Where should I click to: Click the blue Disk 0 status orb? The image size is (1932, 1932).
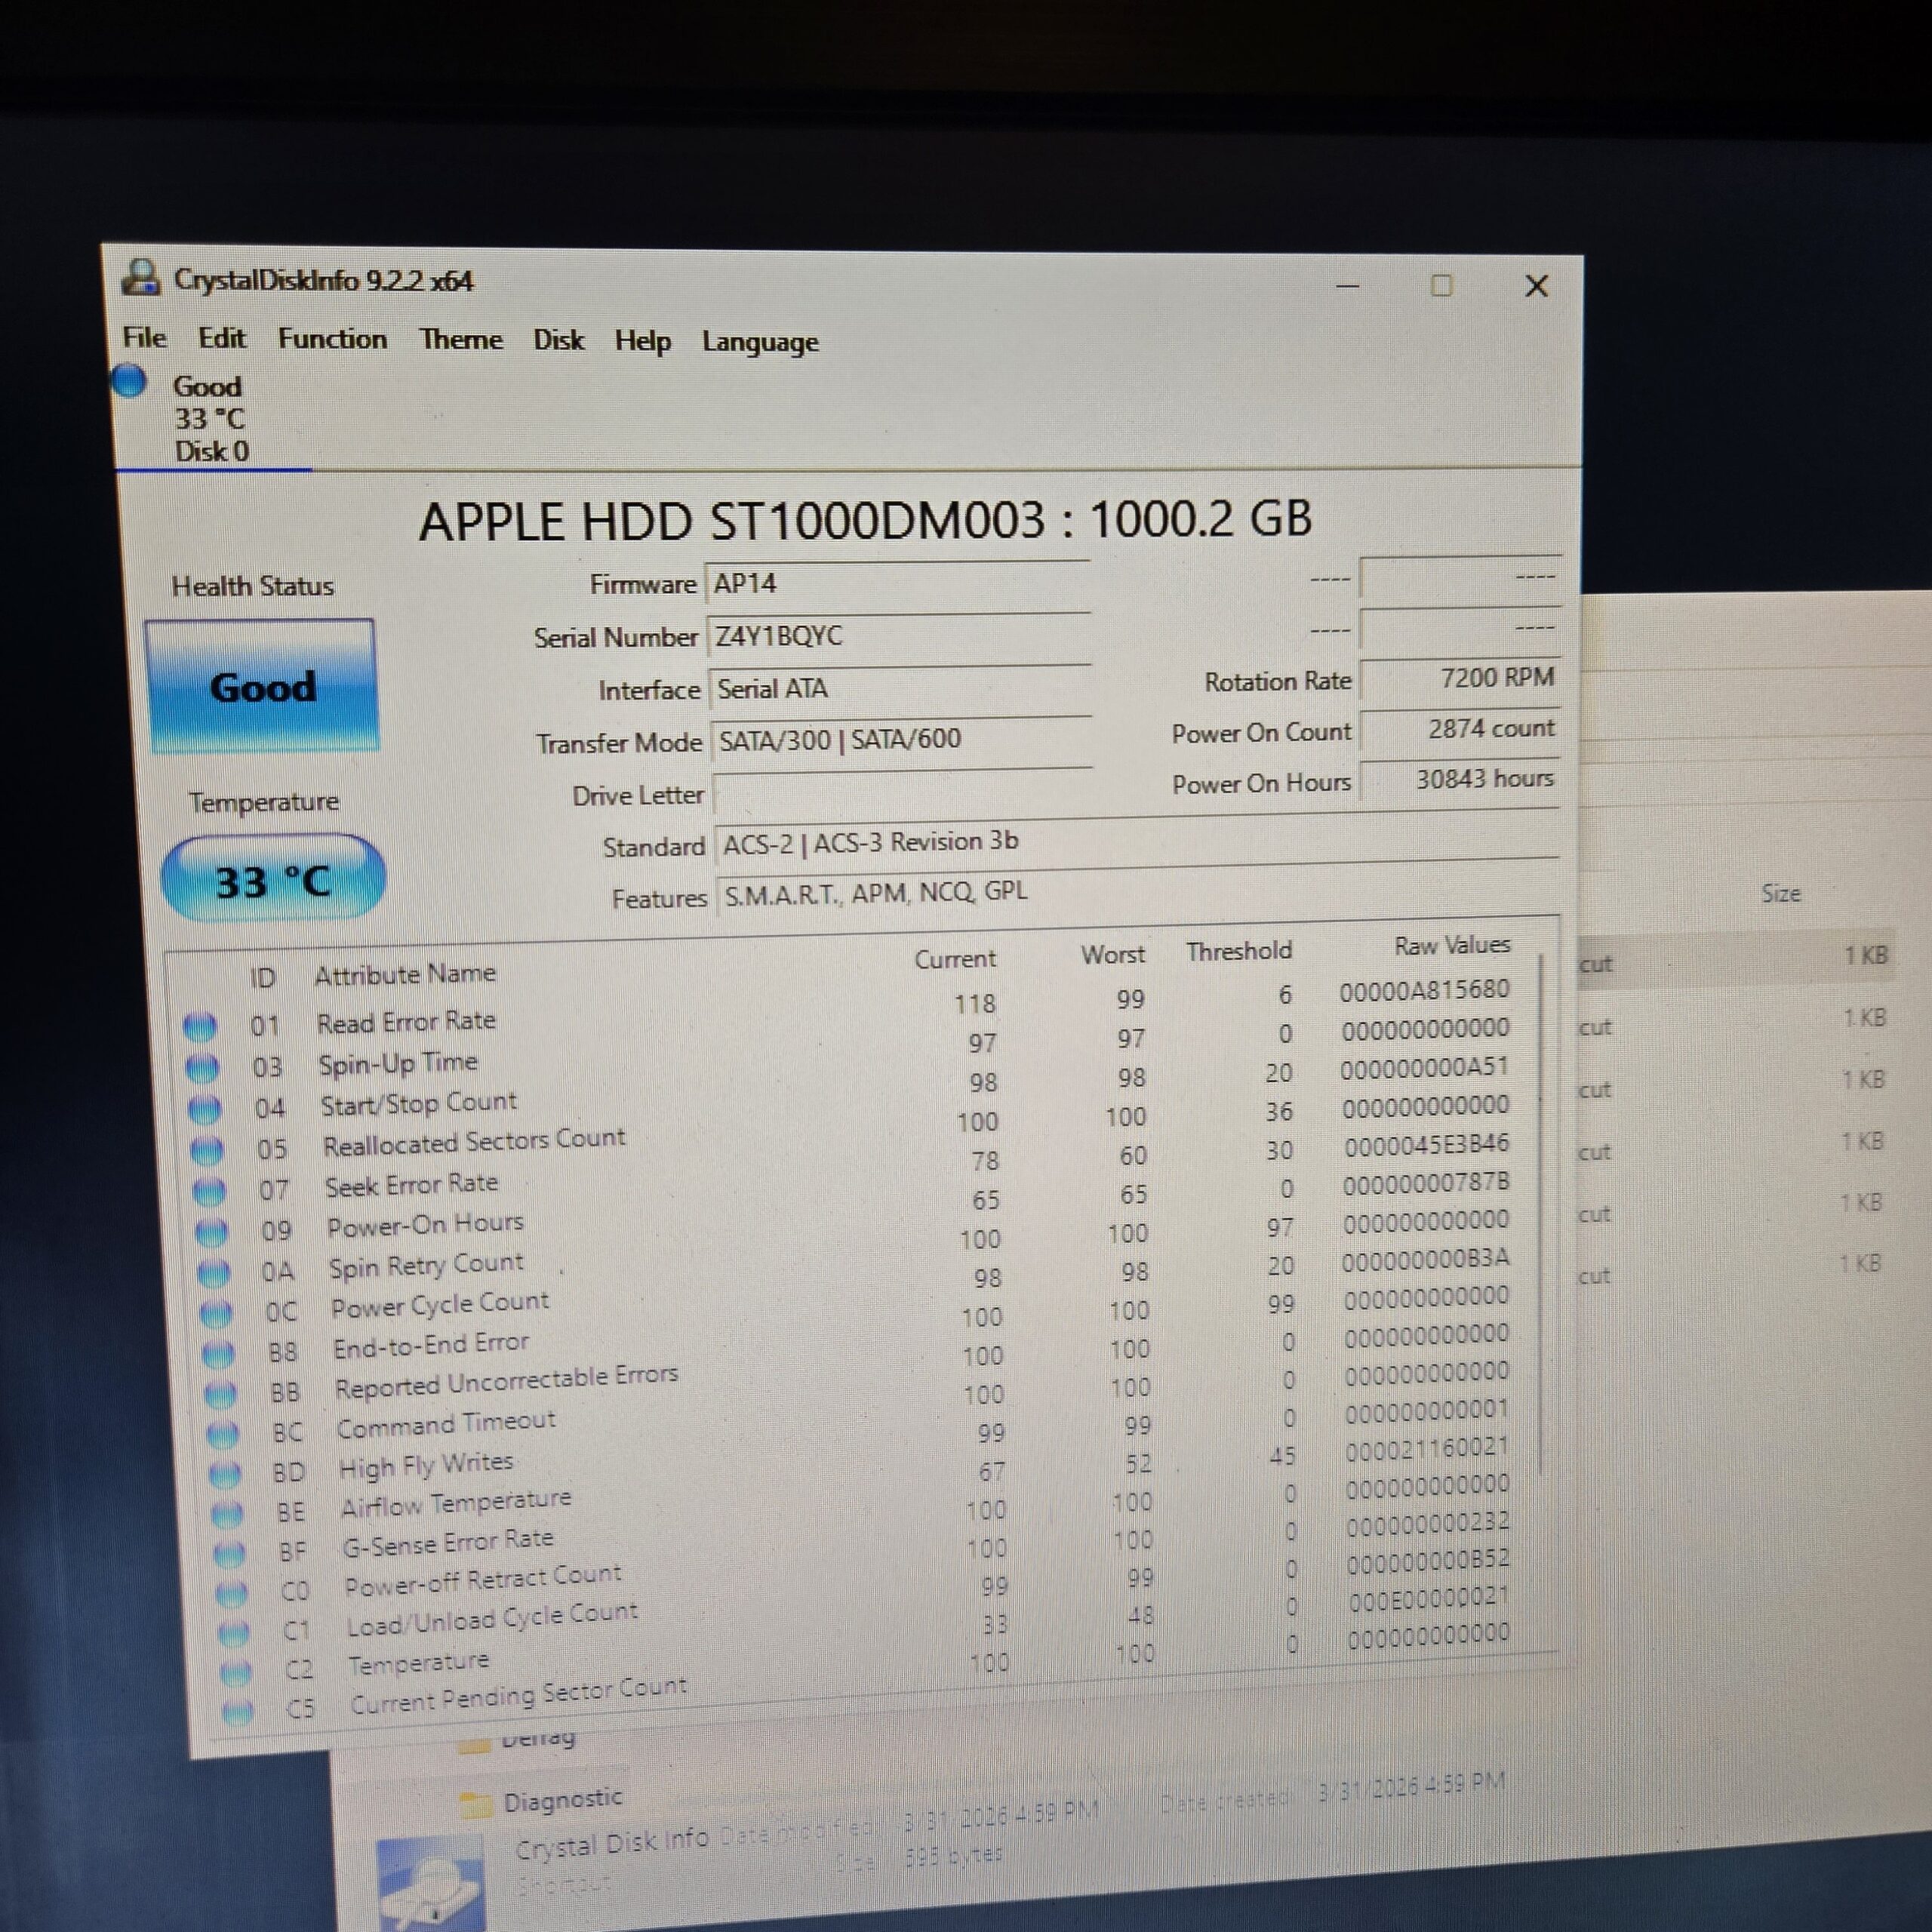point(130,381)
